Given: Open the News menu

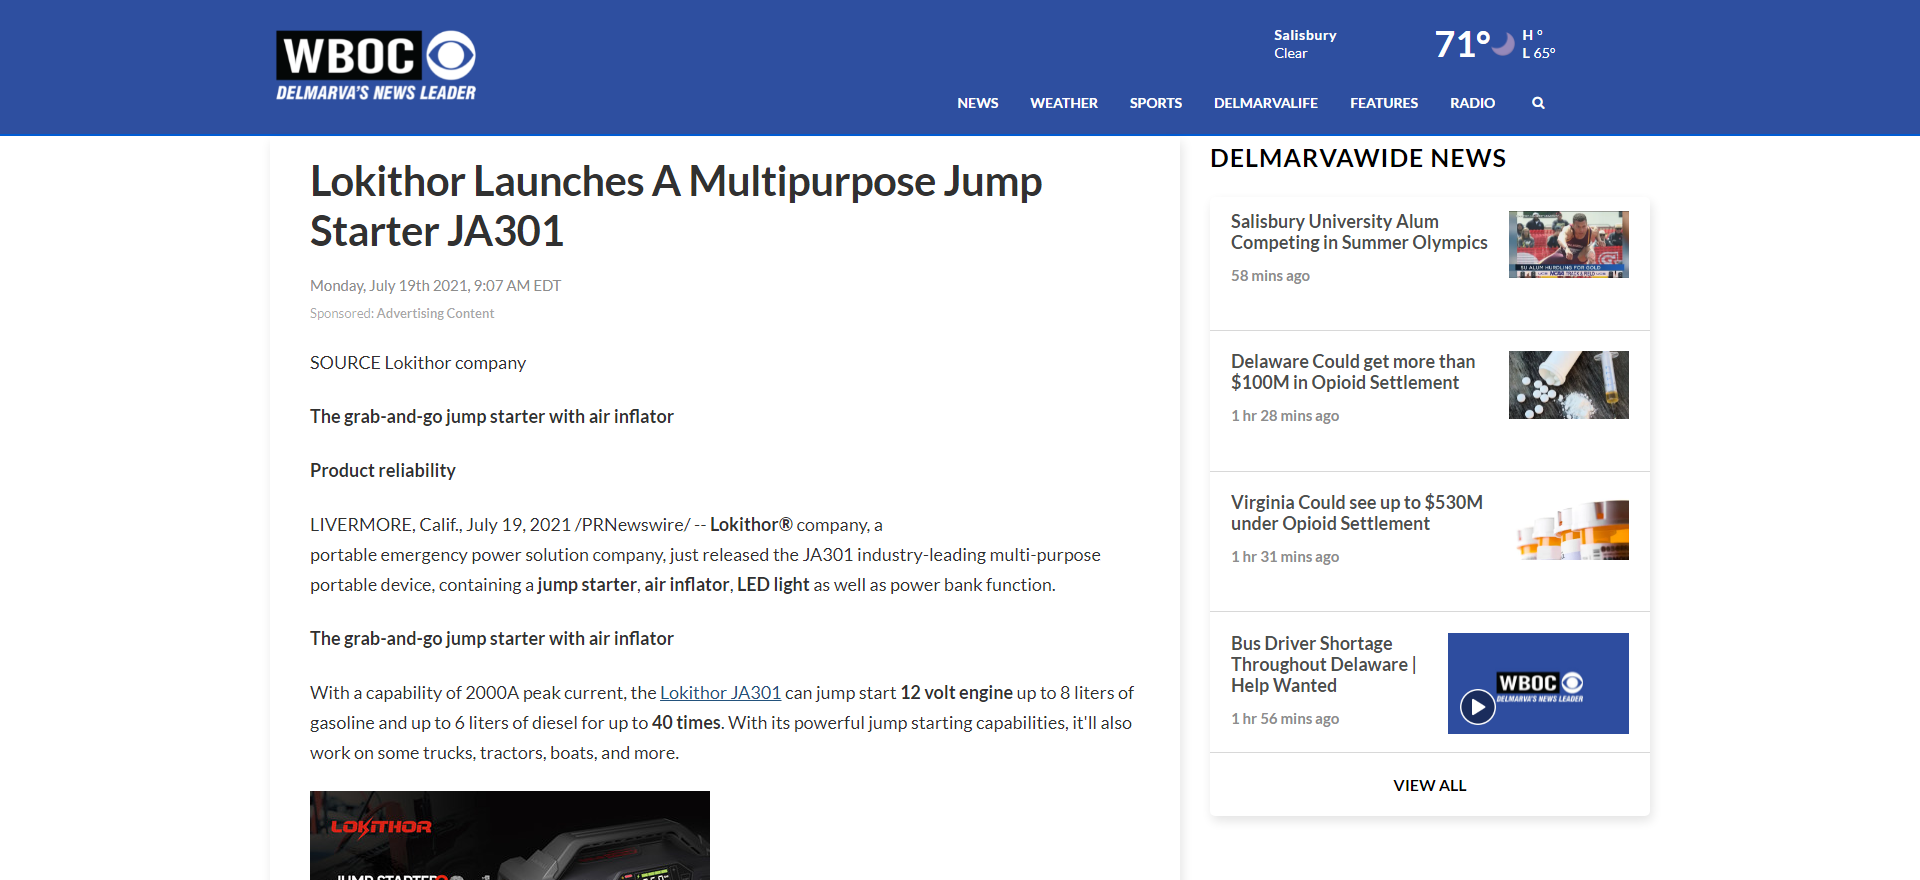Looking at the screenshot, I should (x=977, y=103).
